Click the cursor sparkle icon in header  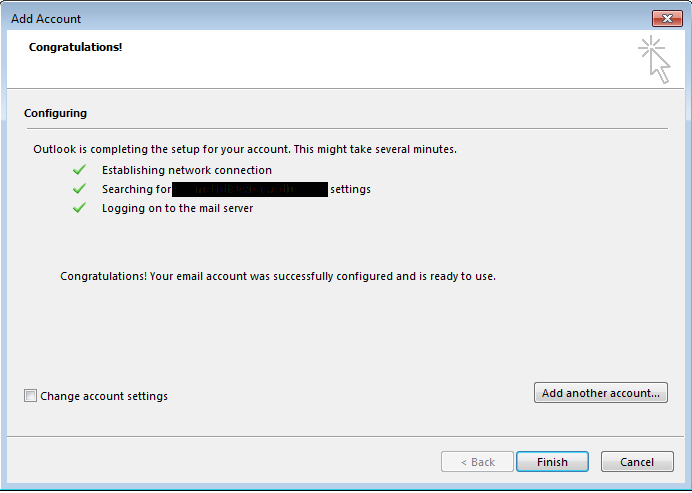(655, 59)
